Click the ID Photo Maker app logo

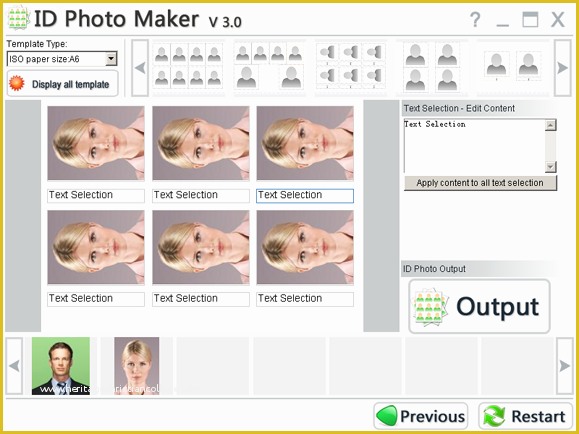pyautogui.click(x=18, y=18)
